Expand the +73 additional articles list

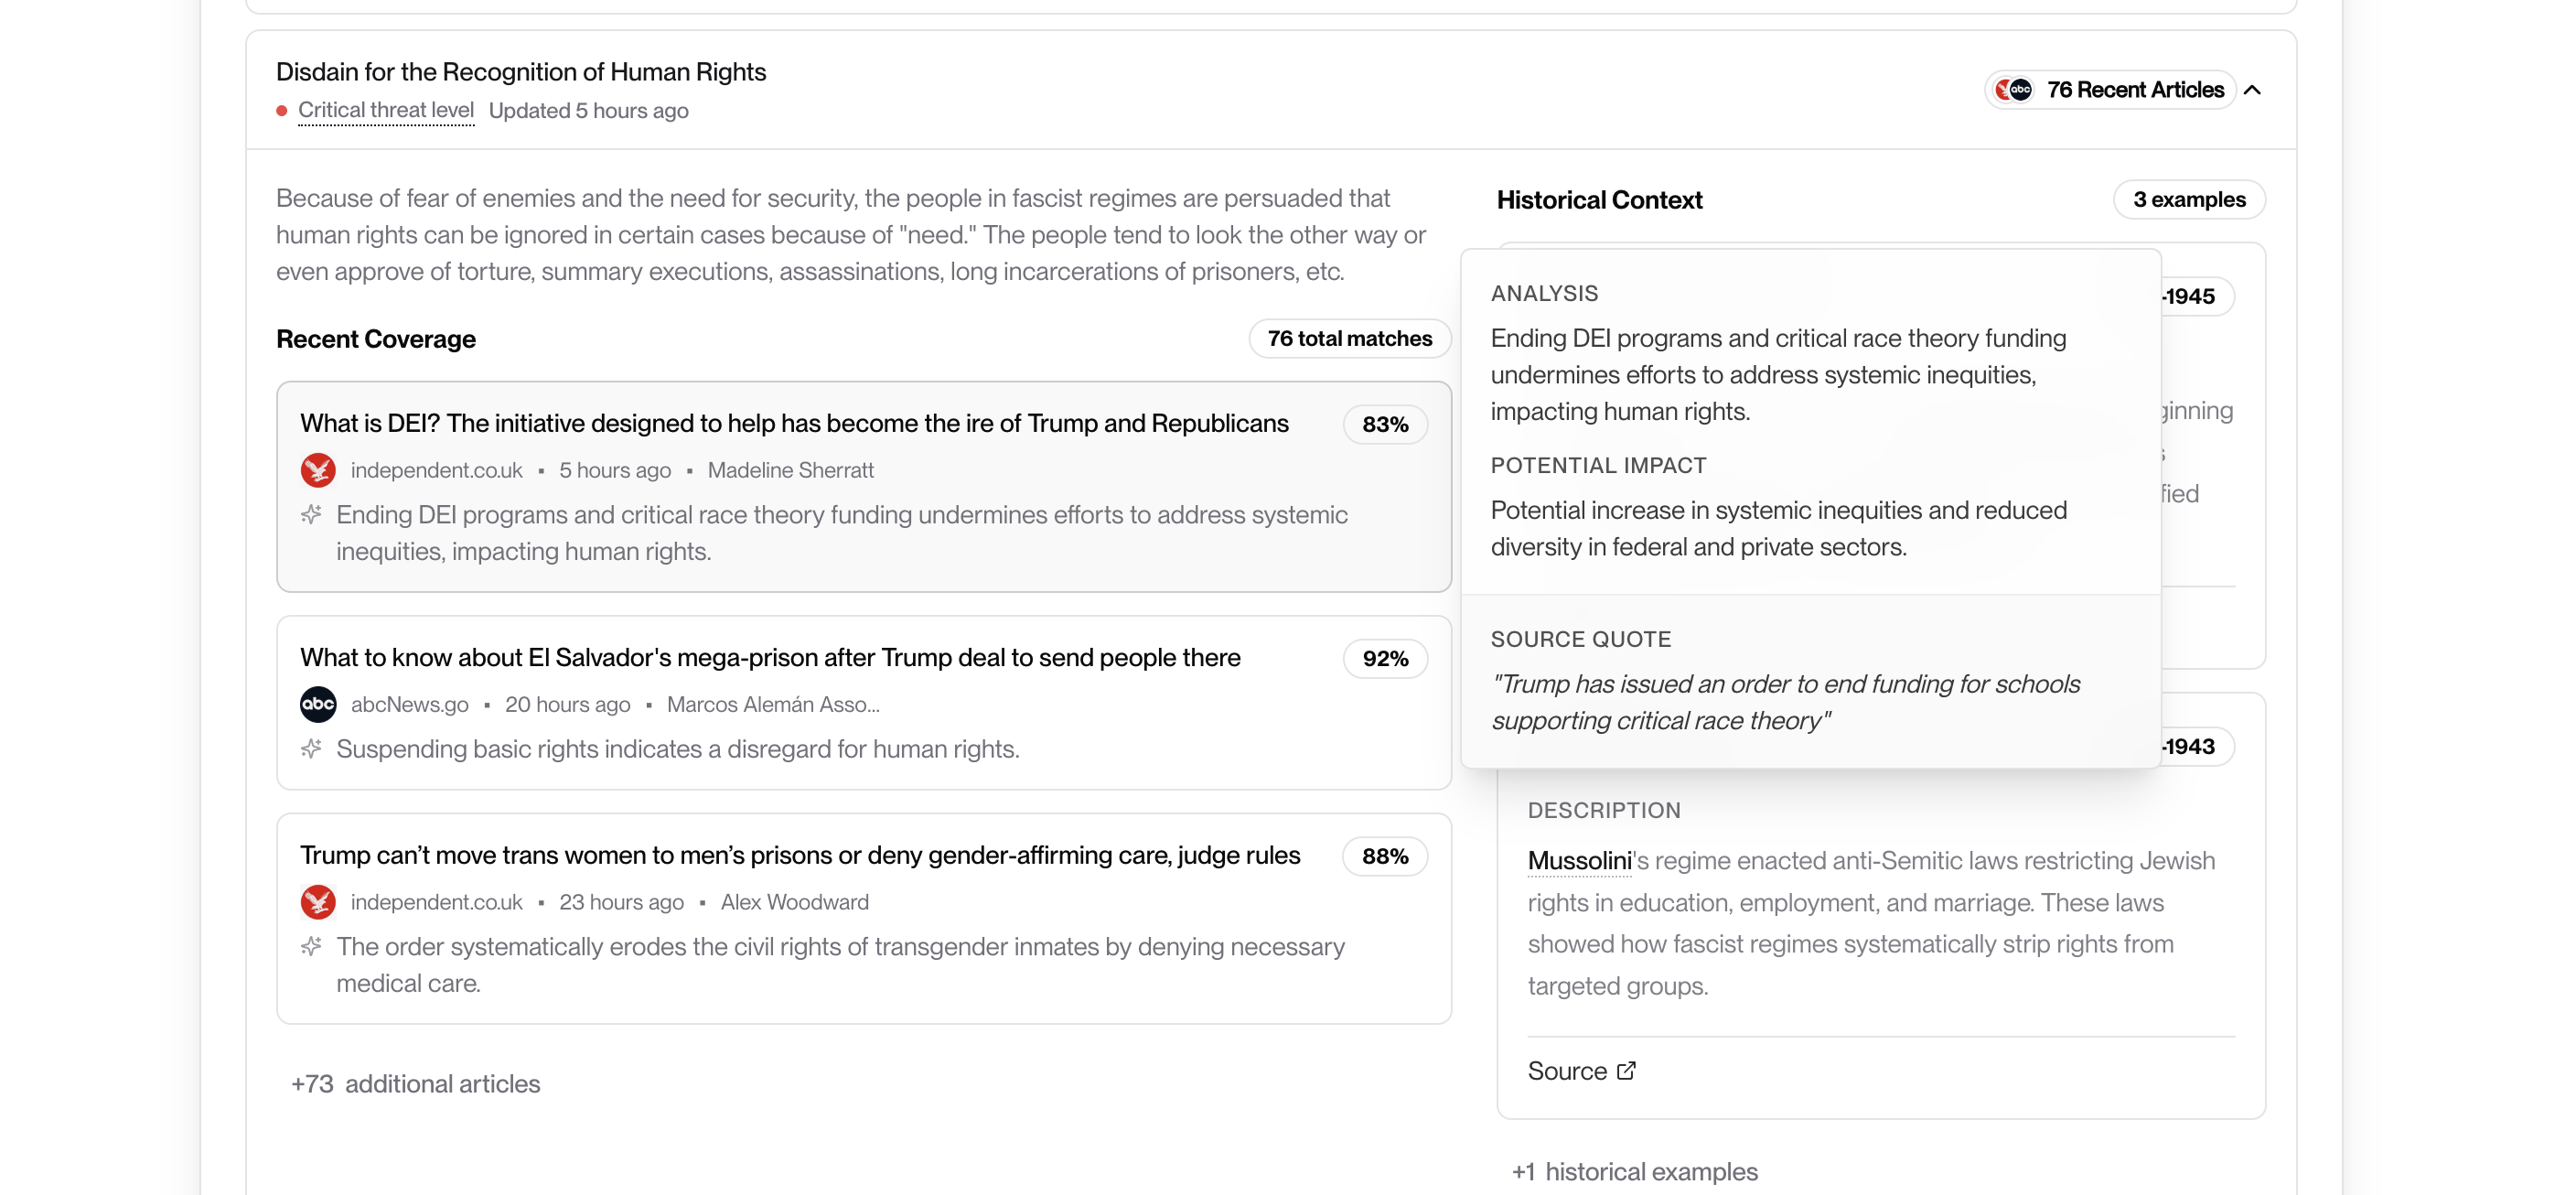(416, 1084)
